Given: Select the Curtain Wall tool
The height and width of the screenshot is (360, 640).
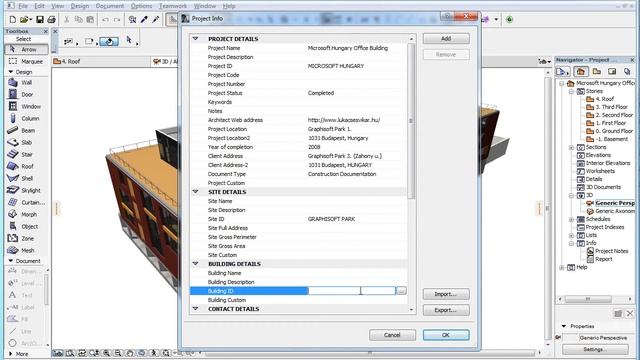Looking at the screenshot, I should (x=26, y=202).
